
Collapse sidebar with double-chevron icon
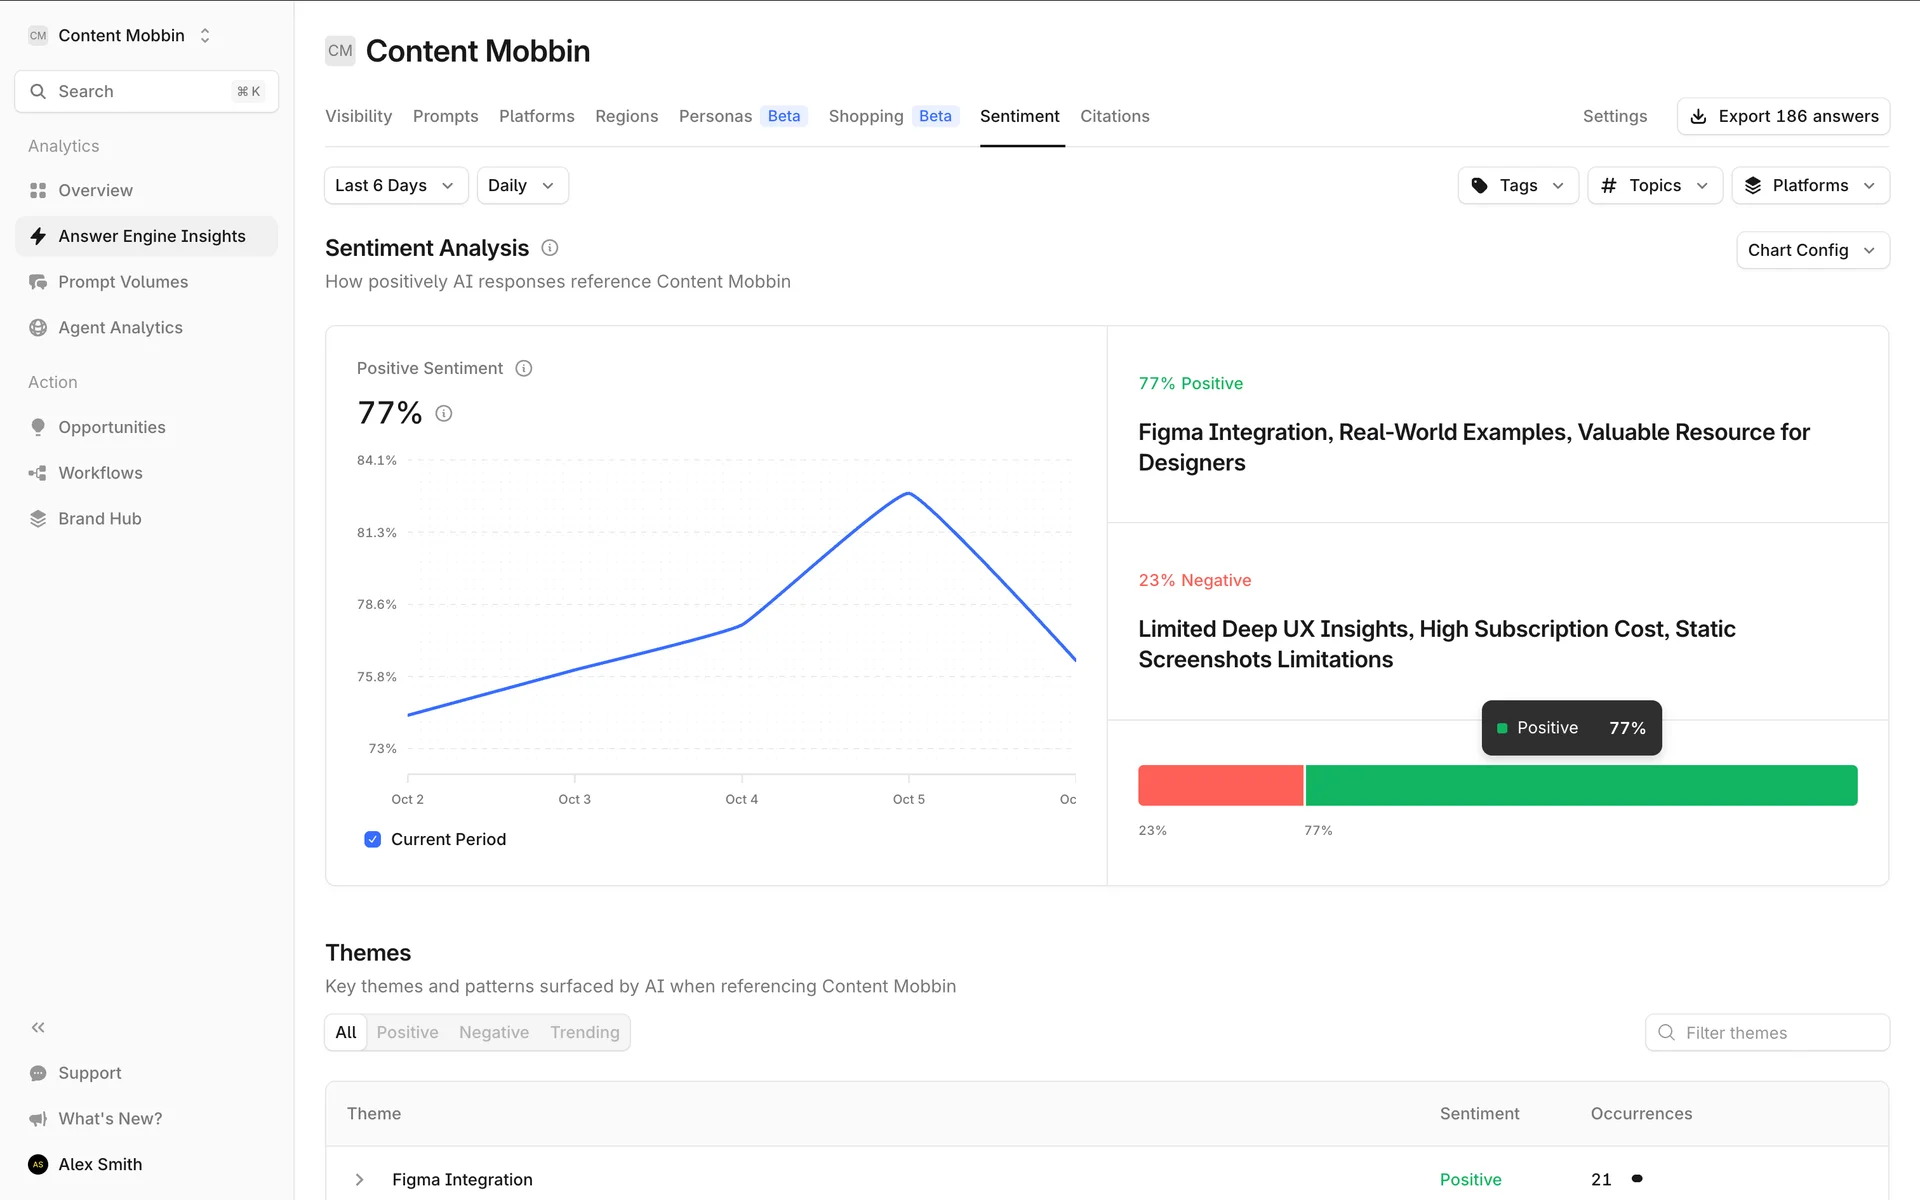tap(38, 1027)
